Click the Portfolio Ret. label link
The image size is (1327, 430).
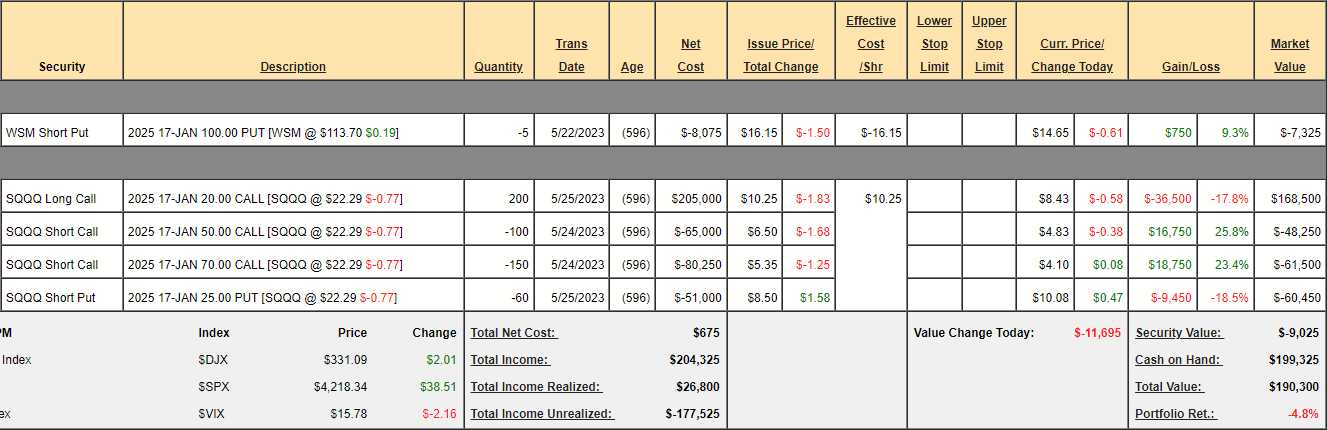tap(1176, 414)
